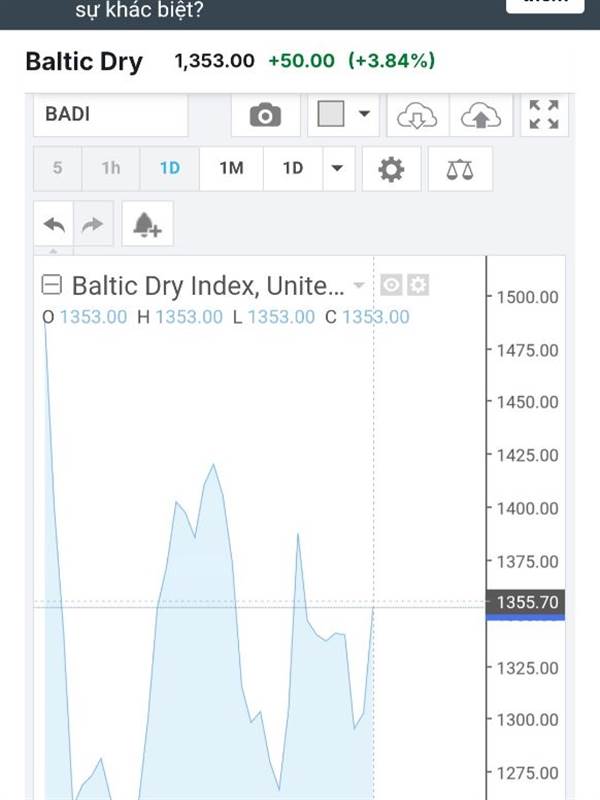600x800 pixels.
Task: Open the series settings gear in legend
Action: [x=418, y=285]
